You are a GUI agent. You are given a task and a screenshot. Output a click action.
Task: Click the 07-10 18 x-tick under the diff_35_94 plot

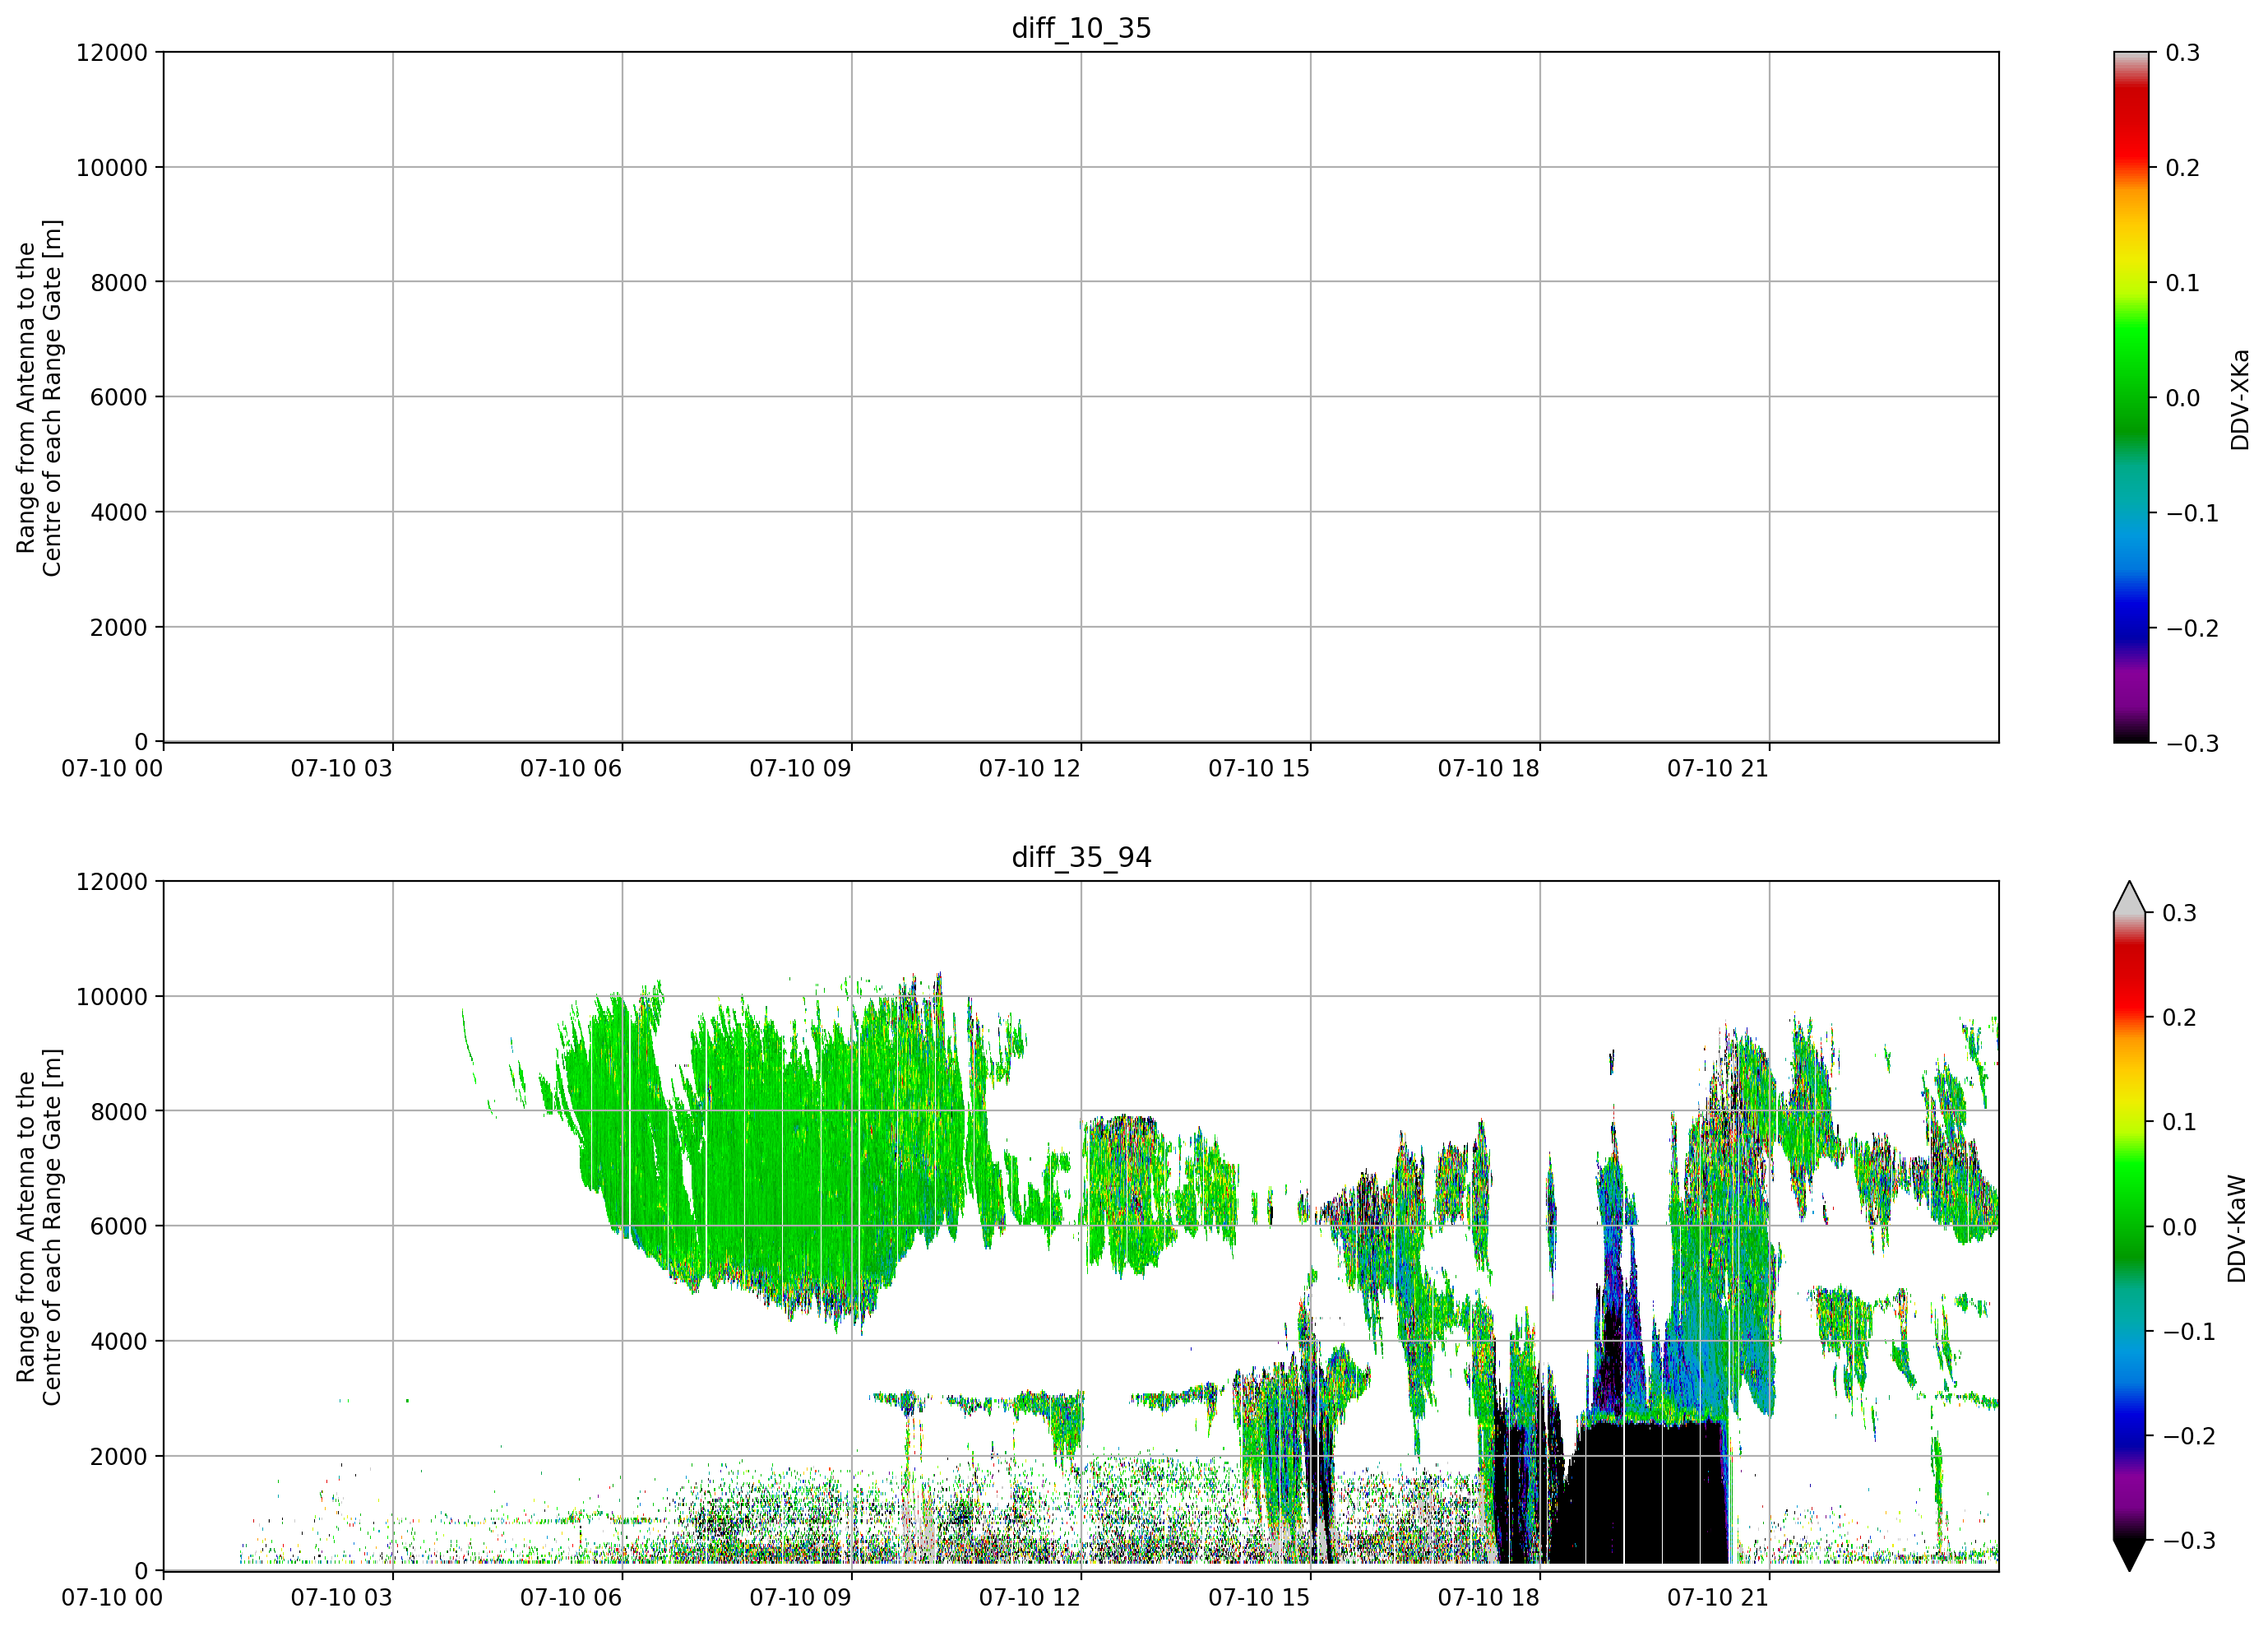click(x=1489, y=1598)
